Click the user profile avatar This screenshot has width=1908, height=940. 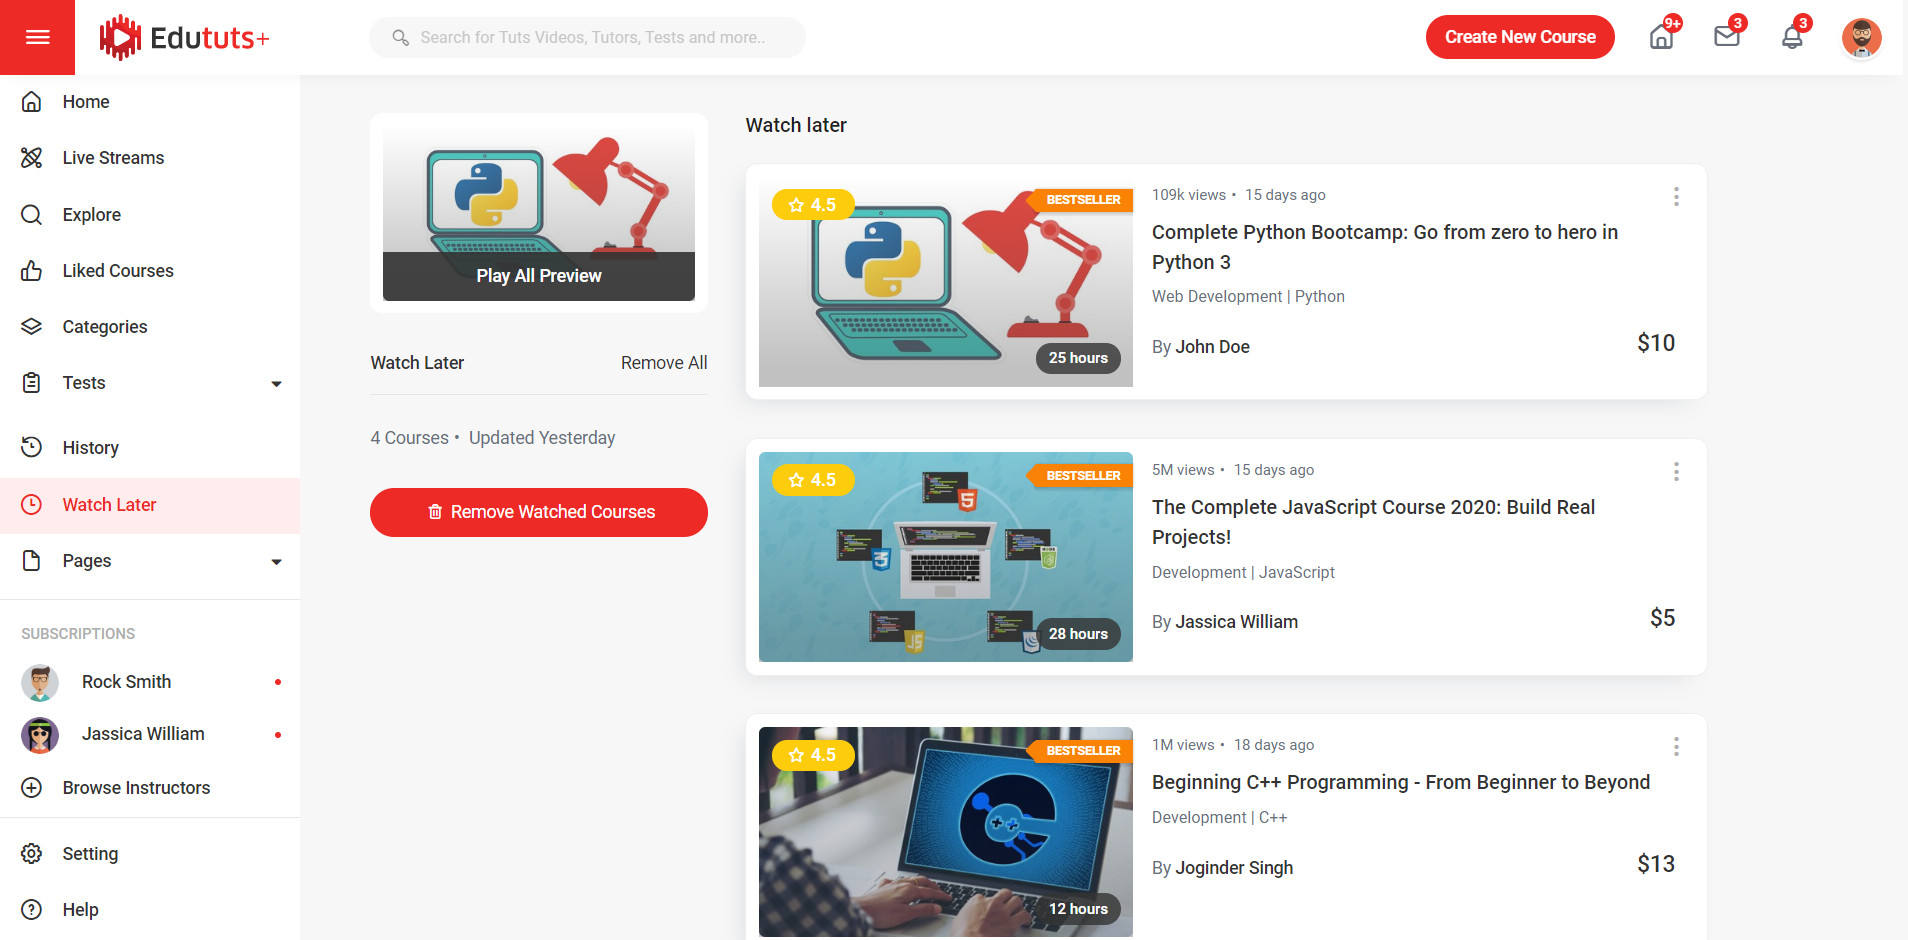1861,38
